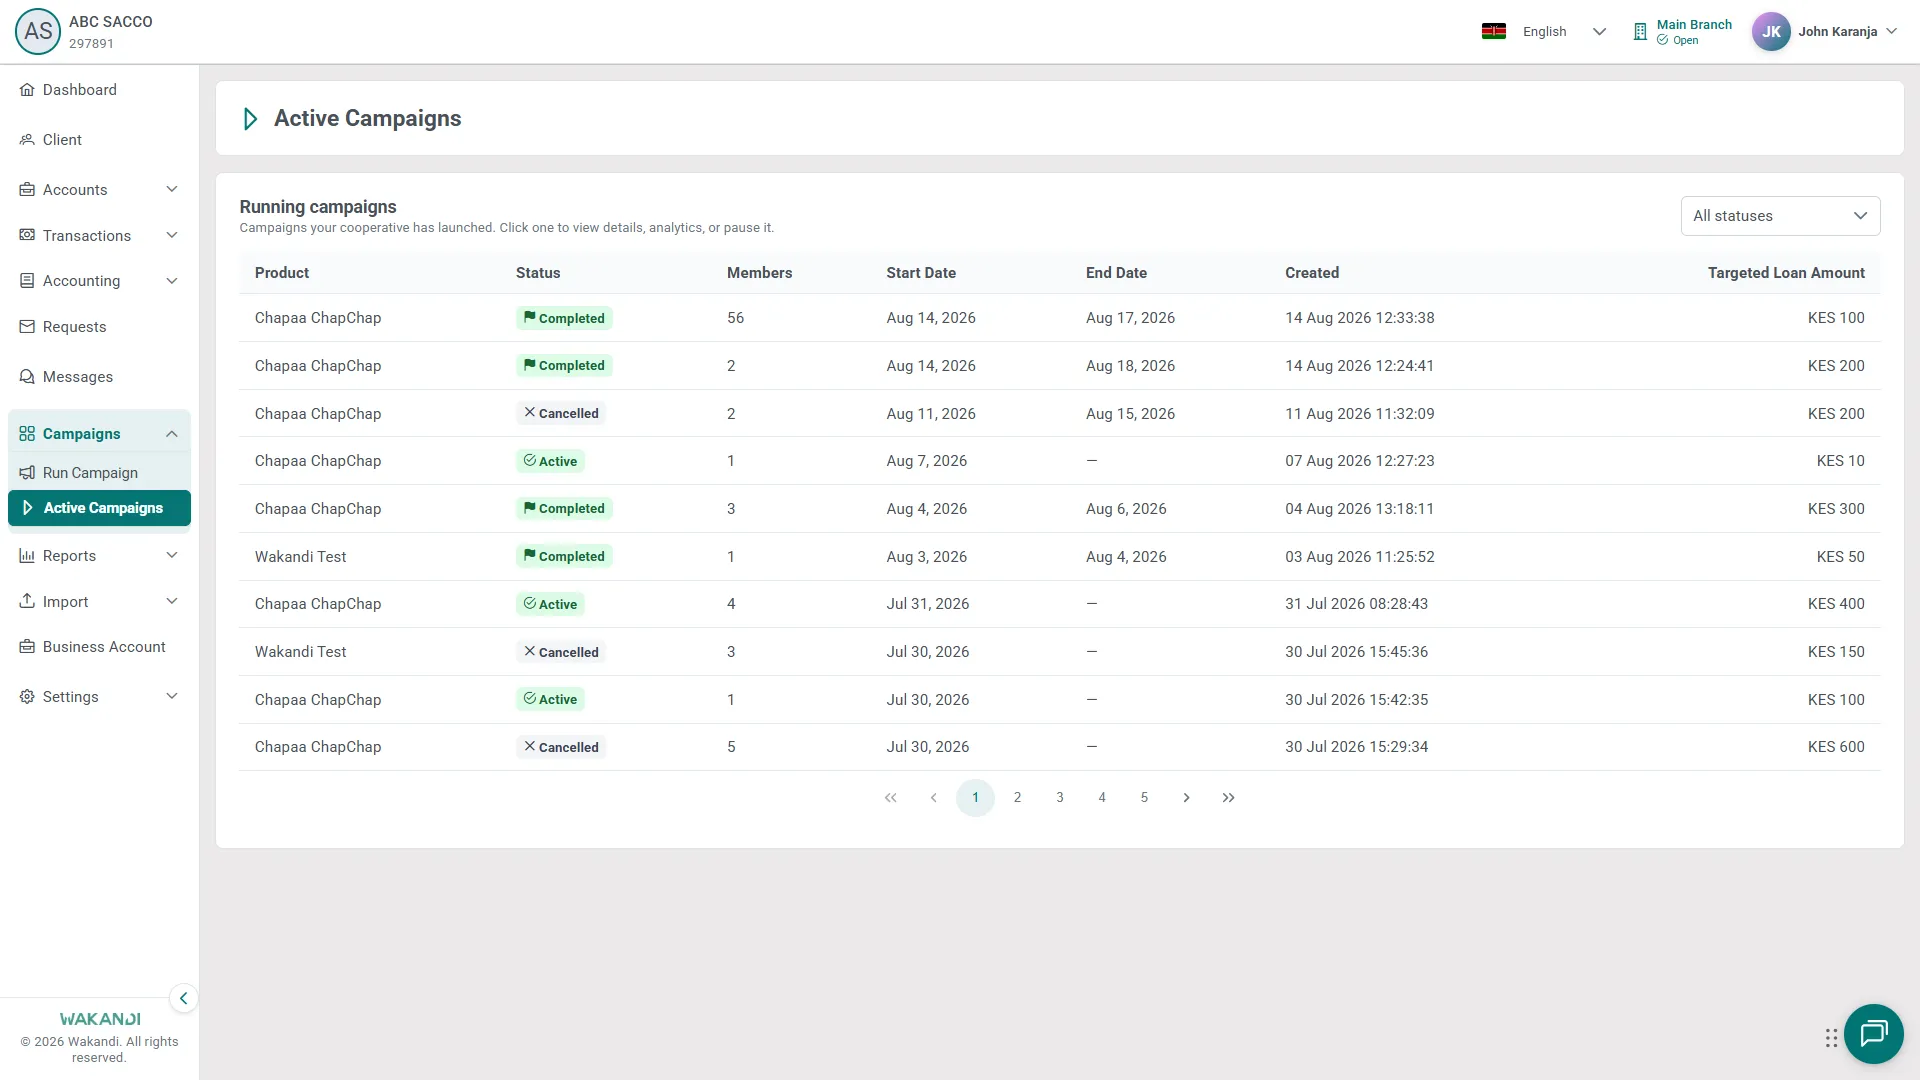Click the Main Branch building icon
This screenshot has height=1080, width=1920.
(1640, 32)
